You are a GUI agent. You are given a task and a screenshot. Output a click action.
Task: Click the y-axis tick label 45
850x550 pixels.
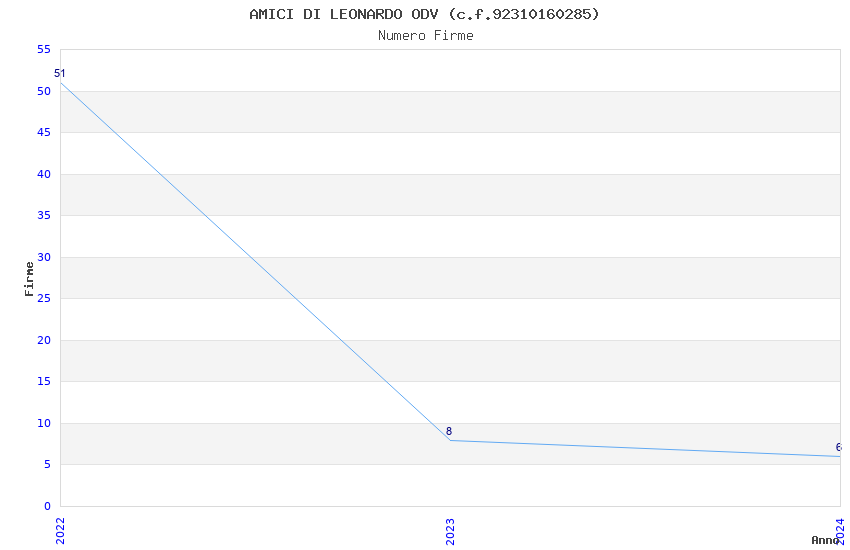pyautogui.click(x=44, y=132)
